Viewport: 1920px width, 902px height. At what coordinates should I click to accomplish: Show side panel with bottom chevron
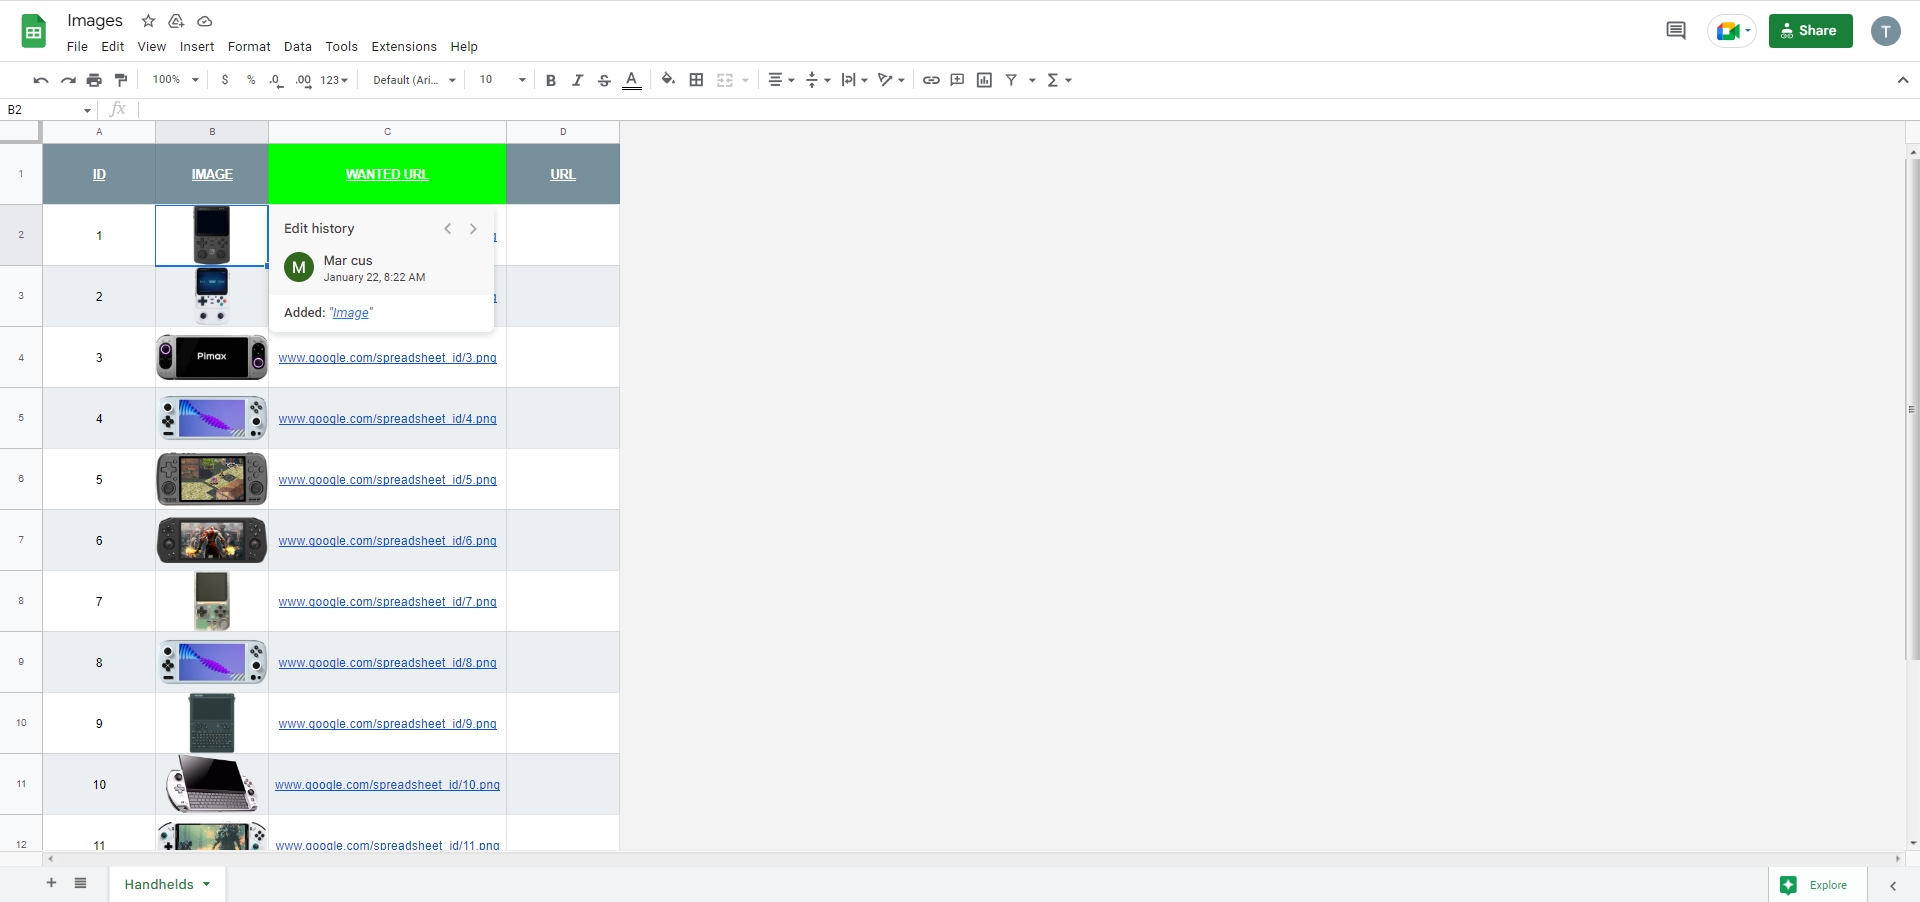(x=1893, y=886)
